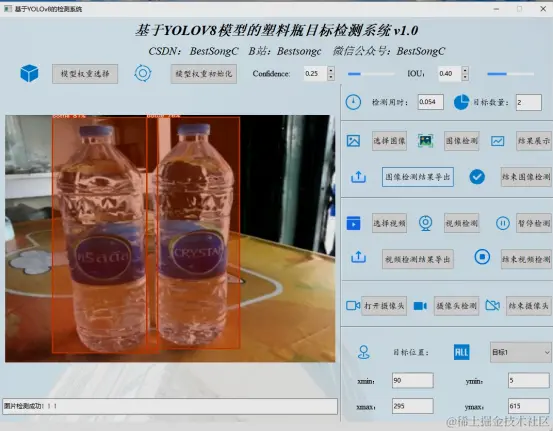This screenshot has height=432, width=554.
Task: Click the detected bottles result image
Action: pos(170,238)
